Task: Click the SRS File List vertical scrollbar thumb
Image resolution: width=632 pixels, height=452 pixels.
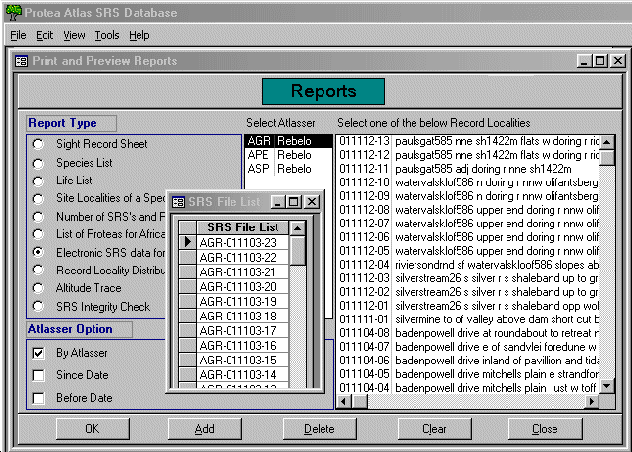Action: [297, 250]
